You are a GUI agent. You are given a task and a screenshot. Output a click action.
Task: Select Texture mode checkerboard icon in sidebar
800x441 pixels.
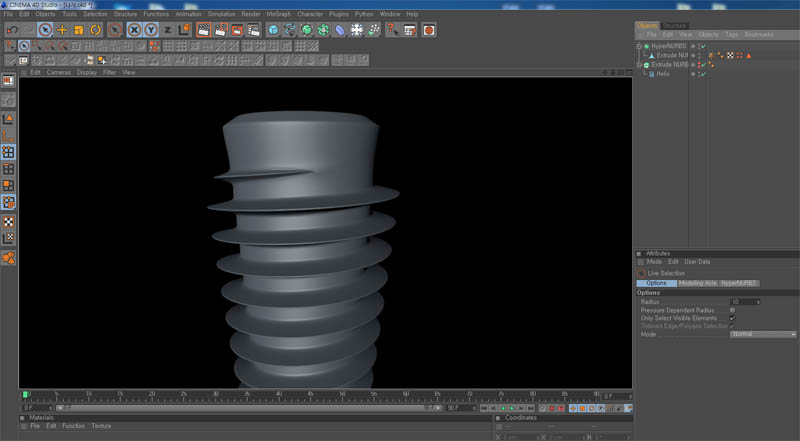[8, 222]
